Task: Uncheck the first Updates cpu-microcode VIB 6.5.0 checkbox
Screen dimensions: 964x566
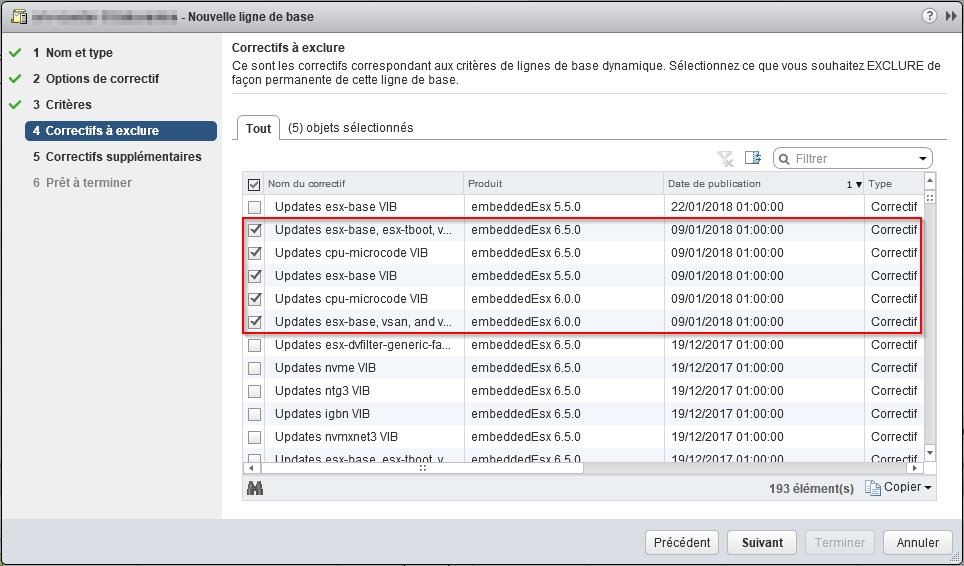Action: (x=254, y=253)
